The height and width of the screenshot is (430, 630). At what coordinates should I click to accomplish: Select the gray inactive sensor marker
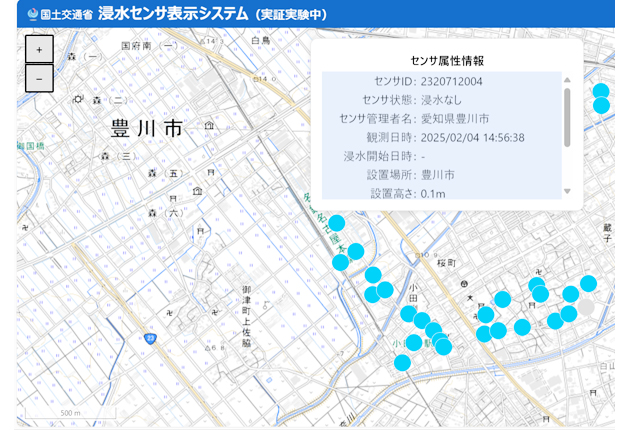point(586,307)
